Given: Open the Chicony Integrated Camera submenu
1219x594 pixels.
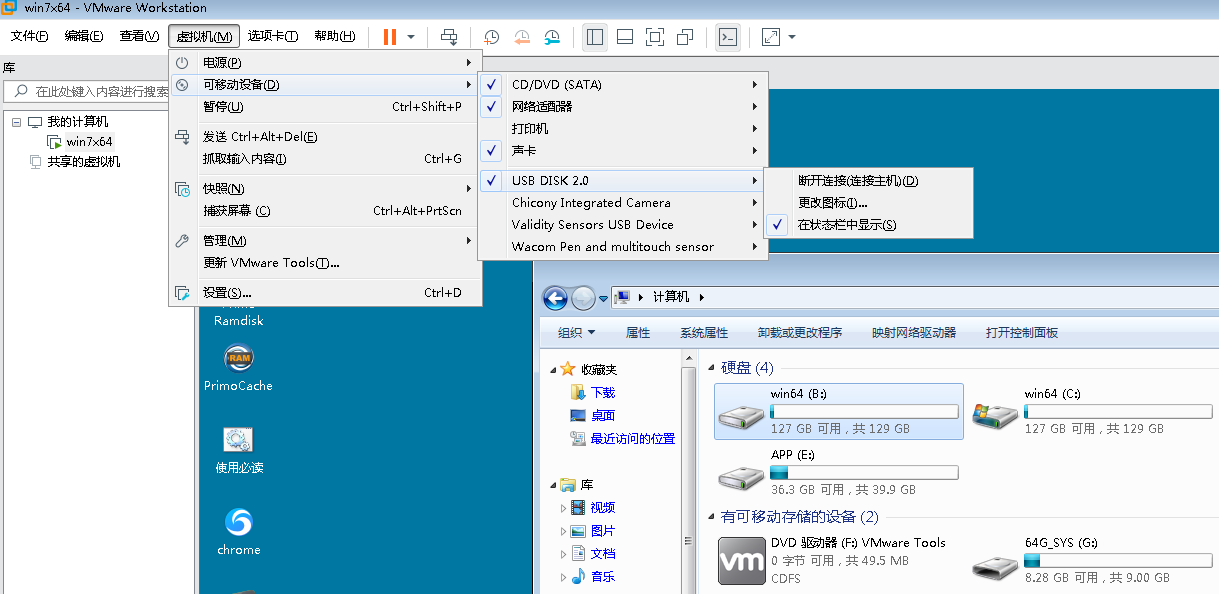Looking at the screenshot, I should click(x=623, y=203).
